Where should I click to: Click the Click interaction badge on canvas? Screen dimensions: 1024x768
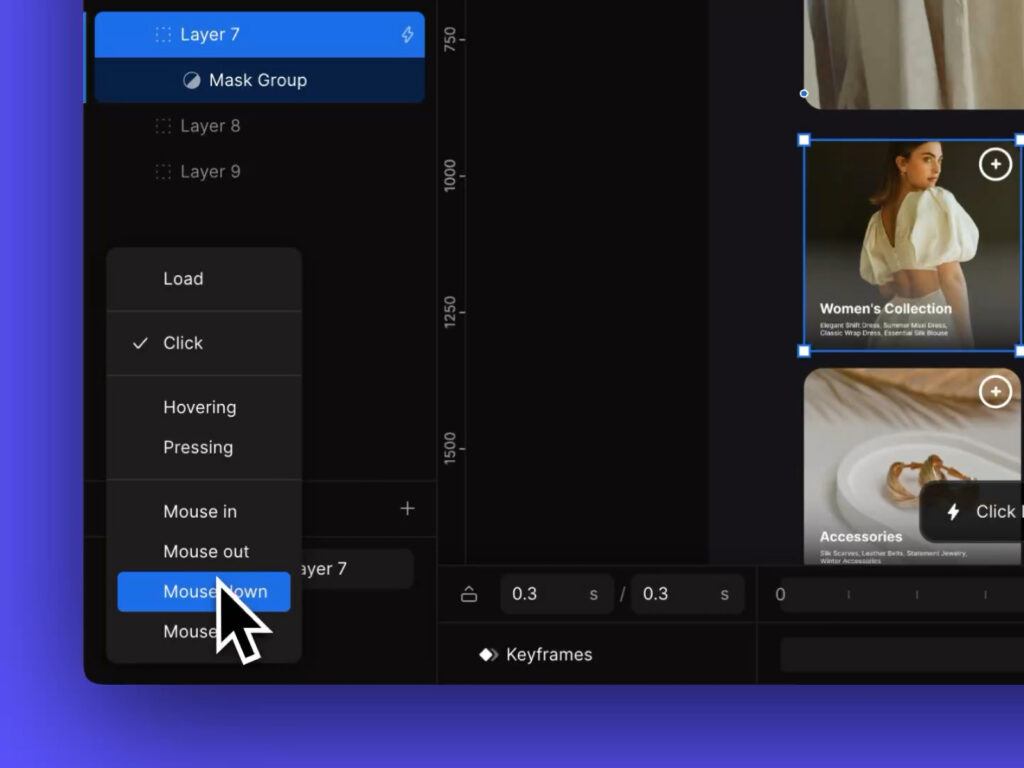(x=975, y=512)
